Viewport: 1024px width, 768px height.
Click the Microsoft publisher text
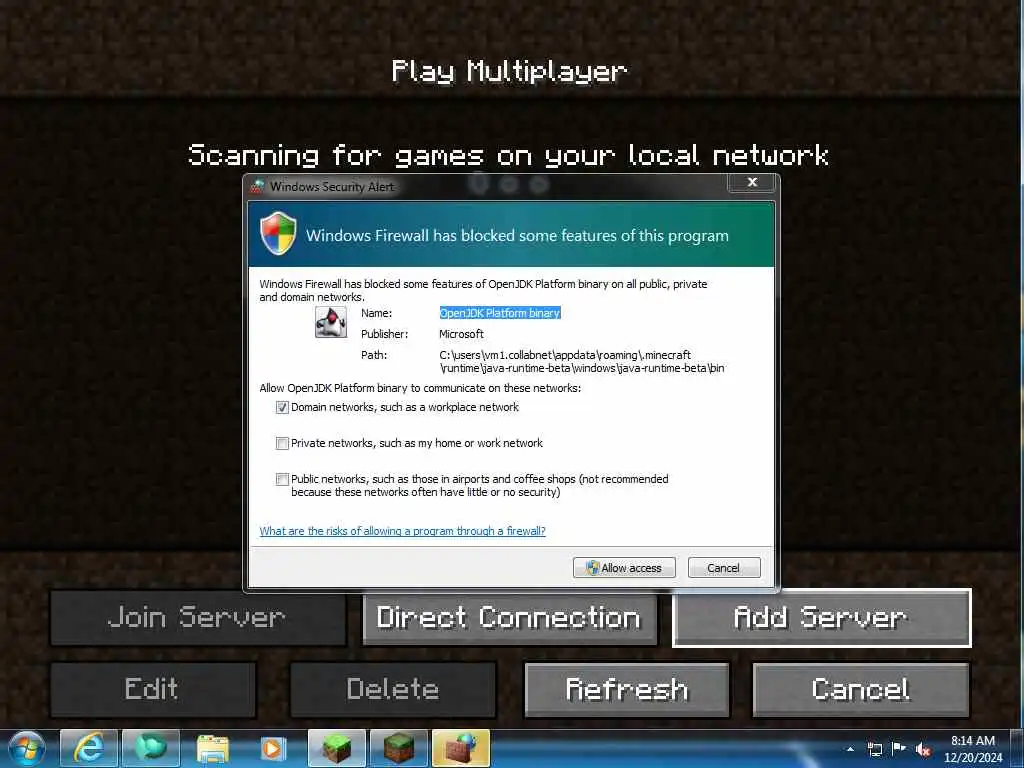[461, 334]
